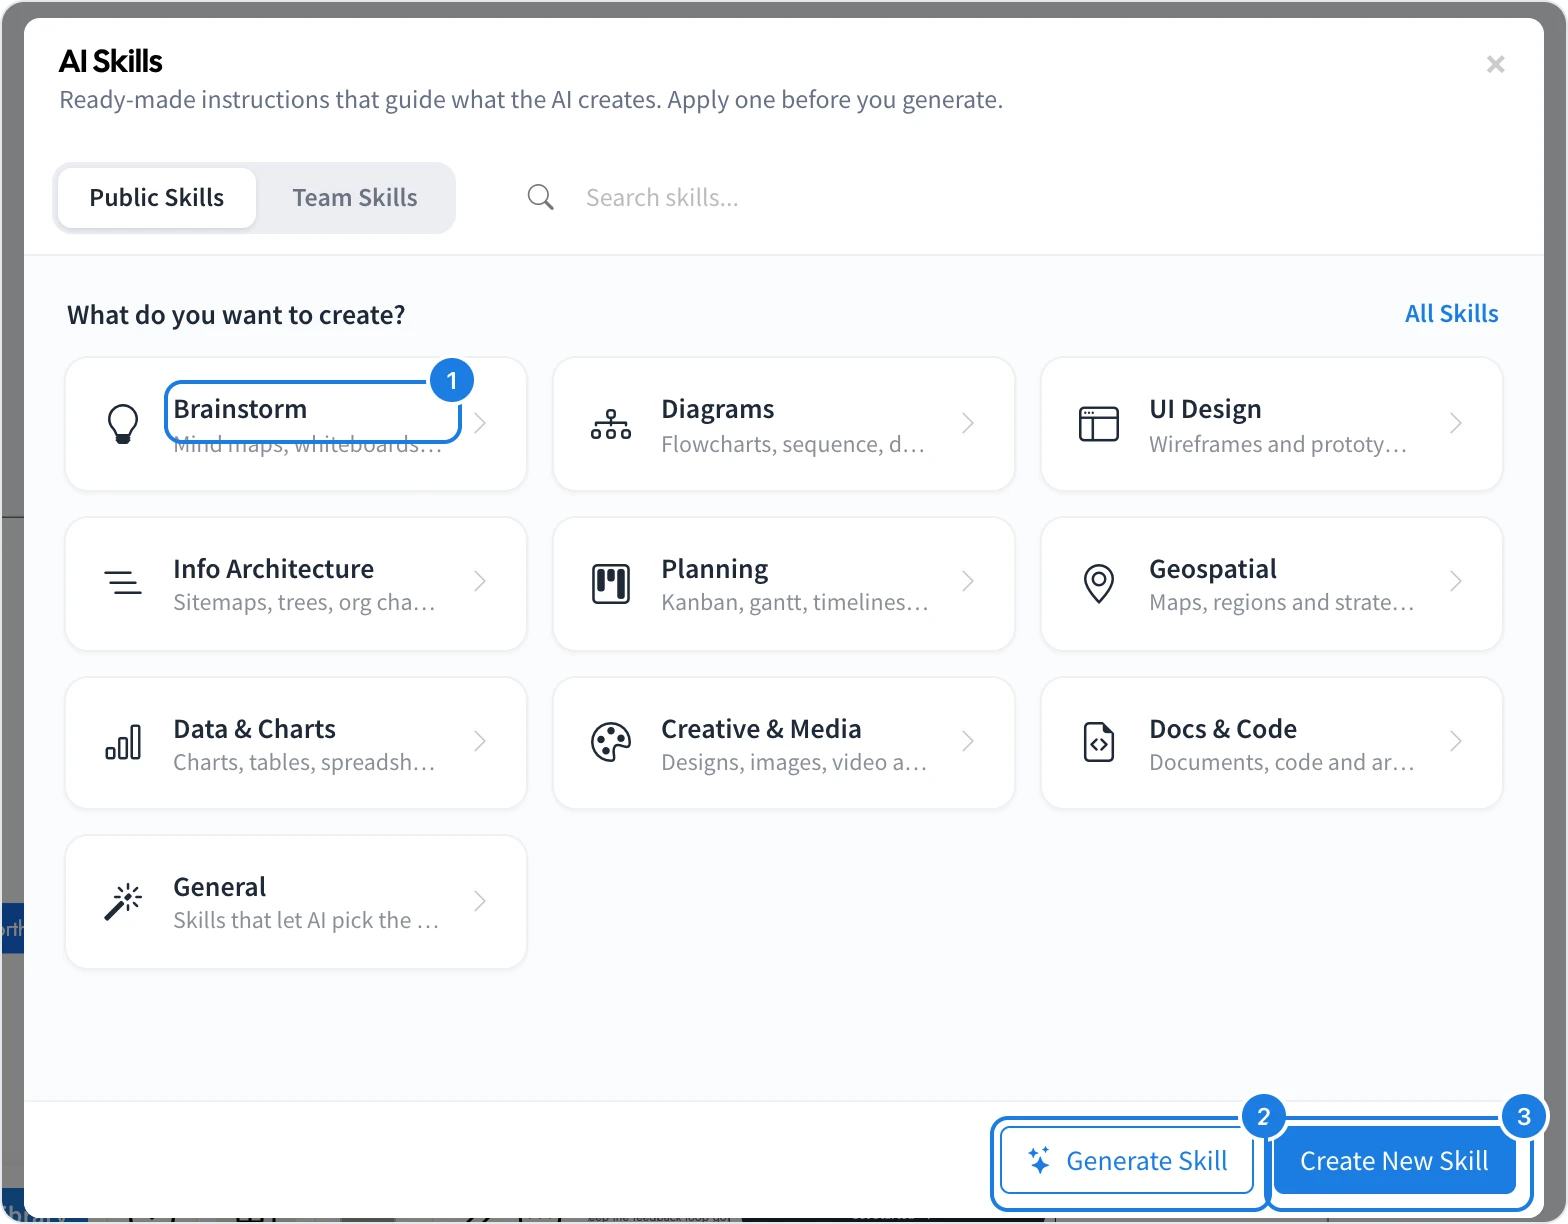The width and height of the screenshot is (1568, 1224).
Task: Select the Data & Charts title
Action: tap(255, 729)
